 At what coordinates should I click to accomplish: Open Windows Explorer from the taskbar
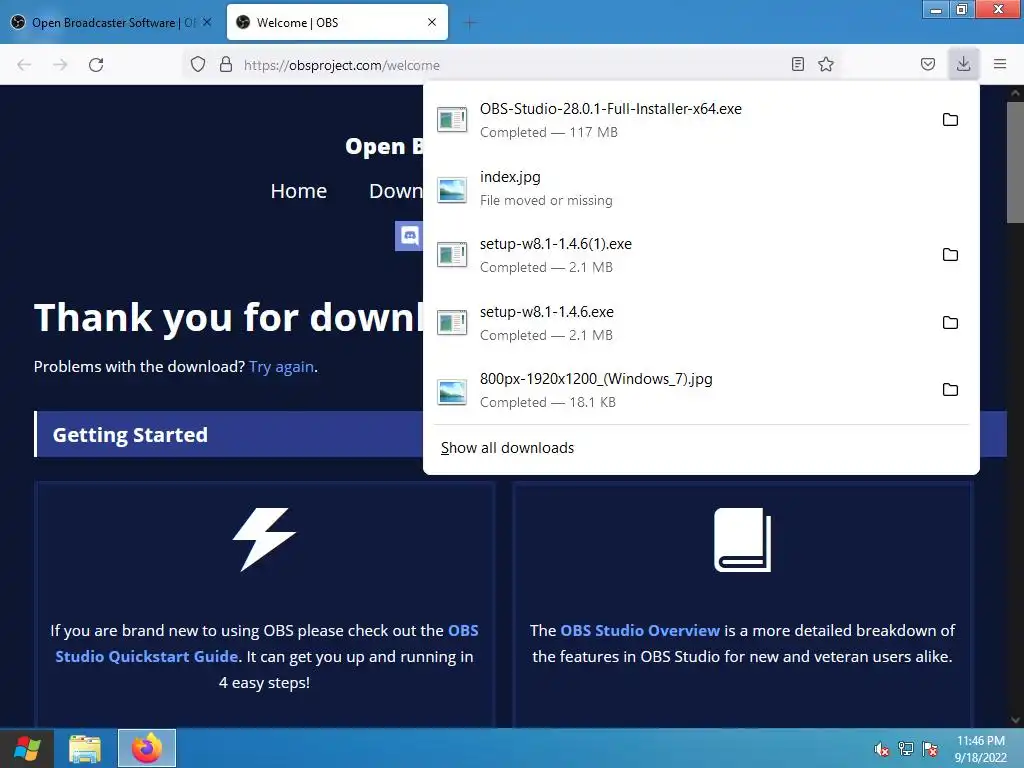click(x=85, y=748)
